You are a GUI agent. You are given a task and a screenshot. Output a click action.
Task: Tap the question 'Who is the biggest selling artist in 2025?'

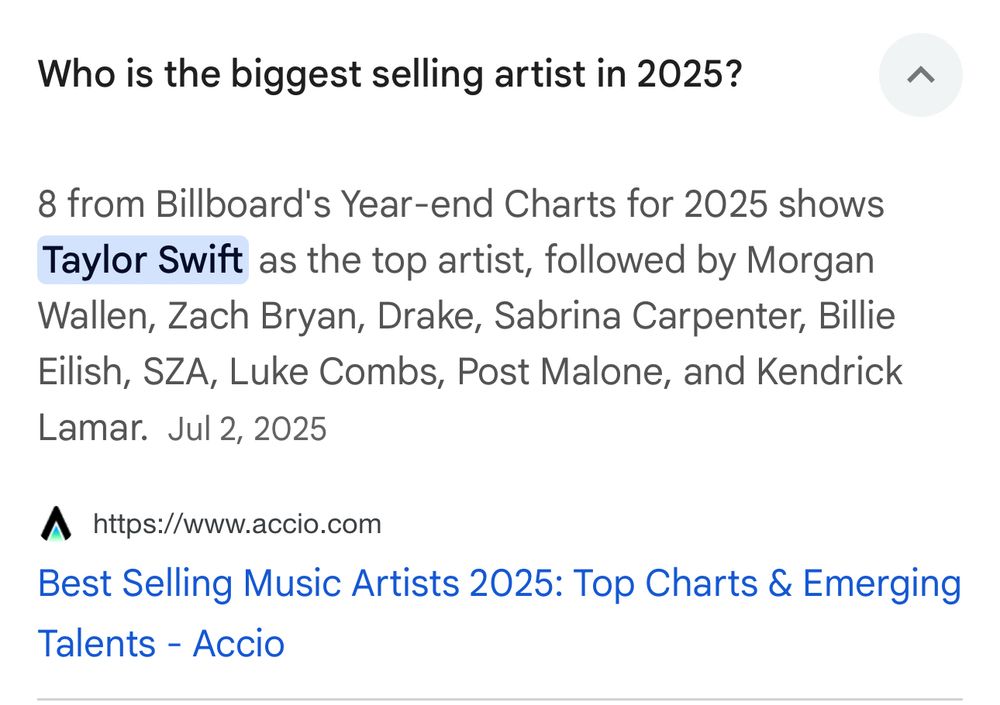[390, 74]
